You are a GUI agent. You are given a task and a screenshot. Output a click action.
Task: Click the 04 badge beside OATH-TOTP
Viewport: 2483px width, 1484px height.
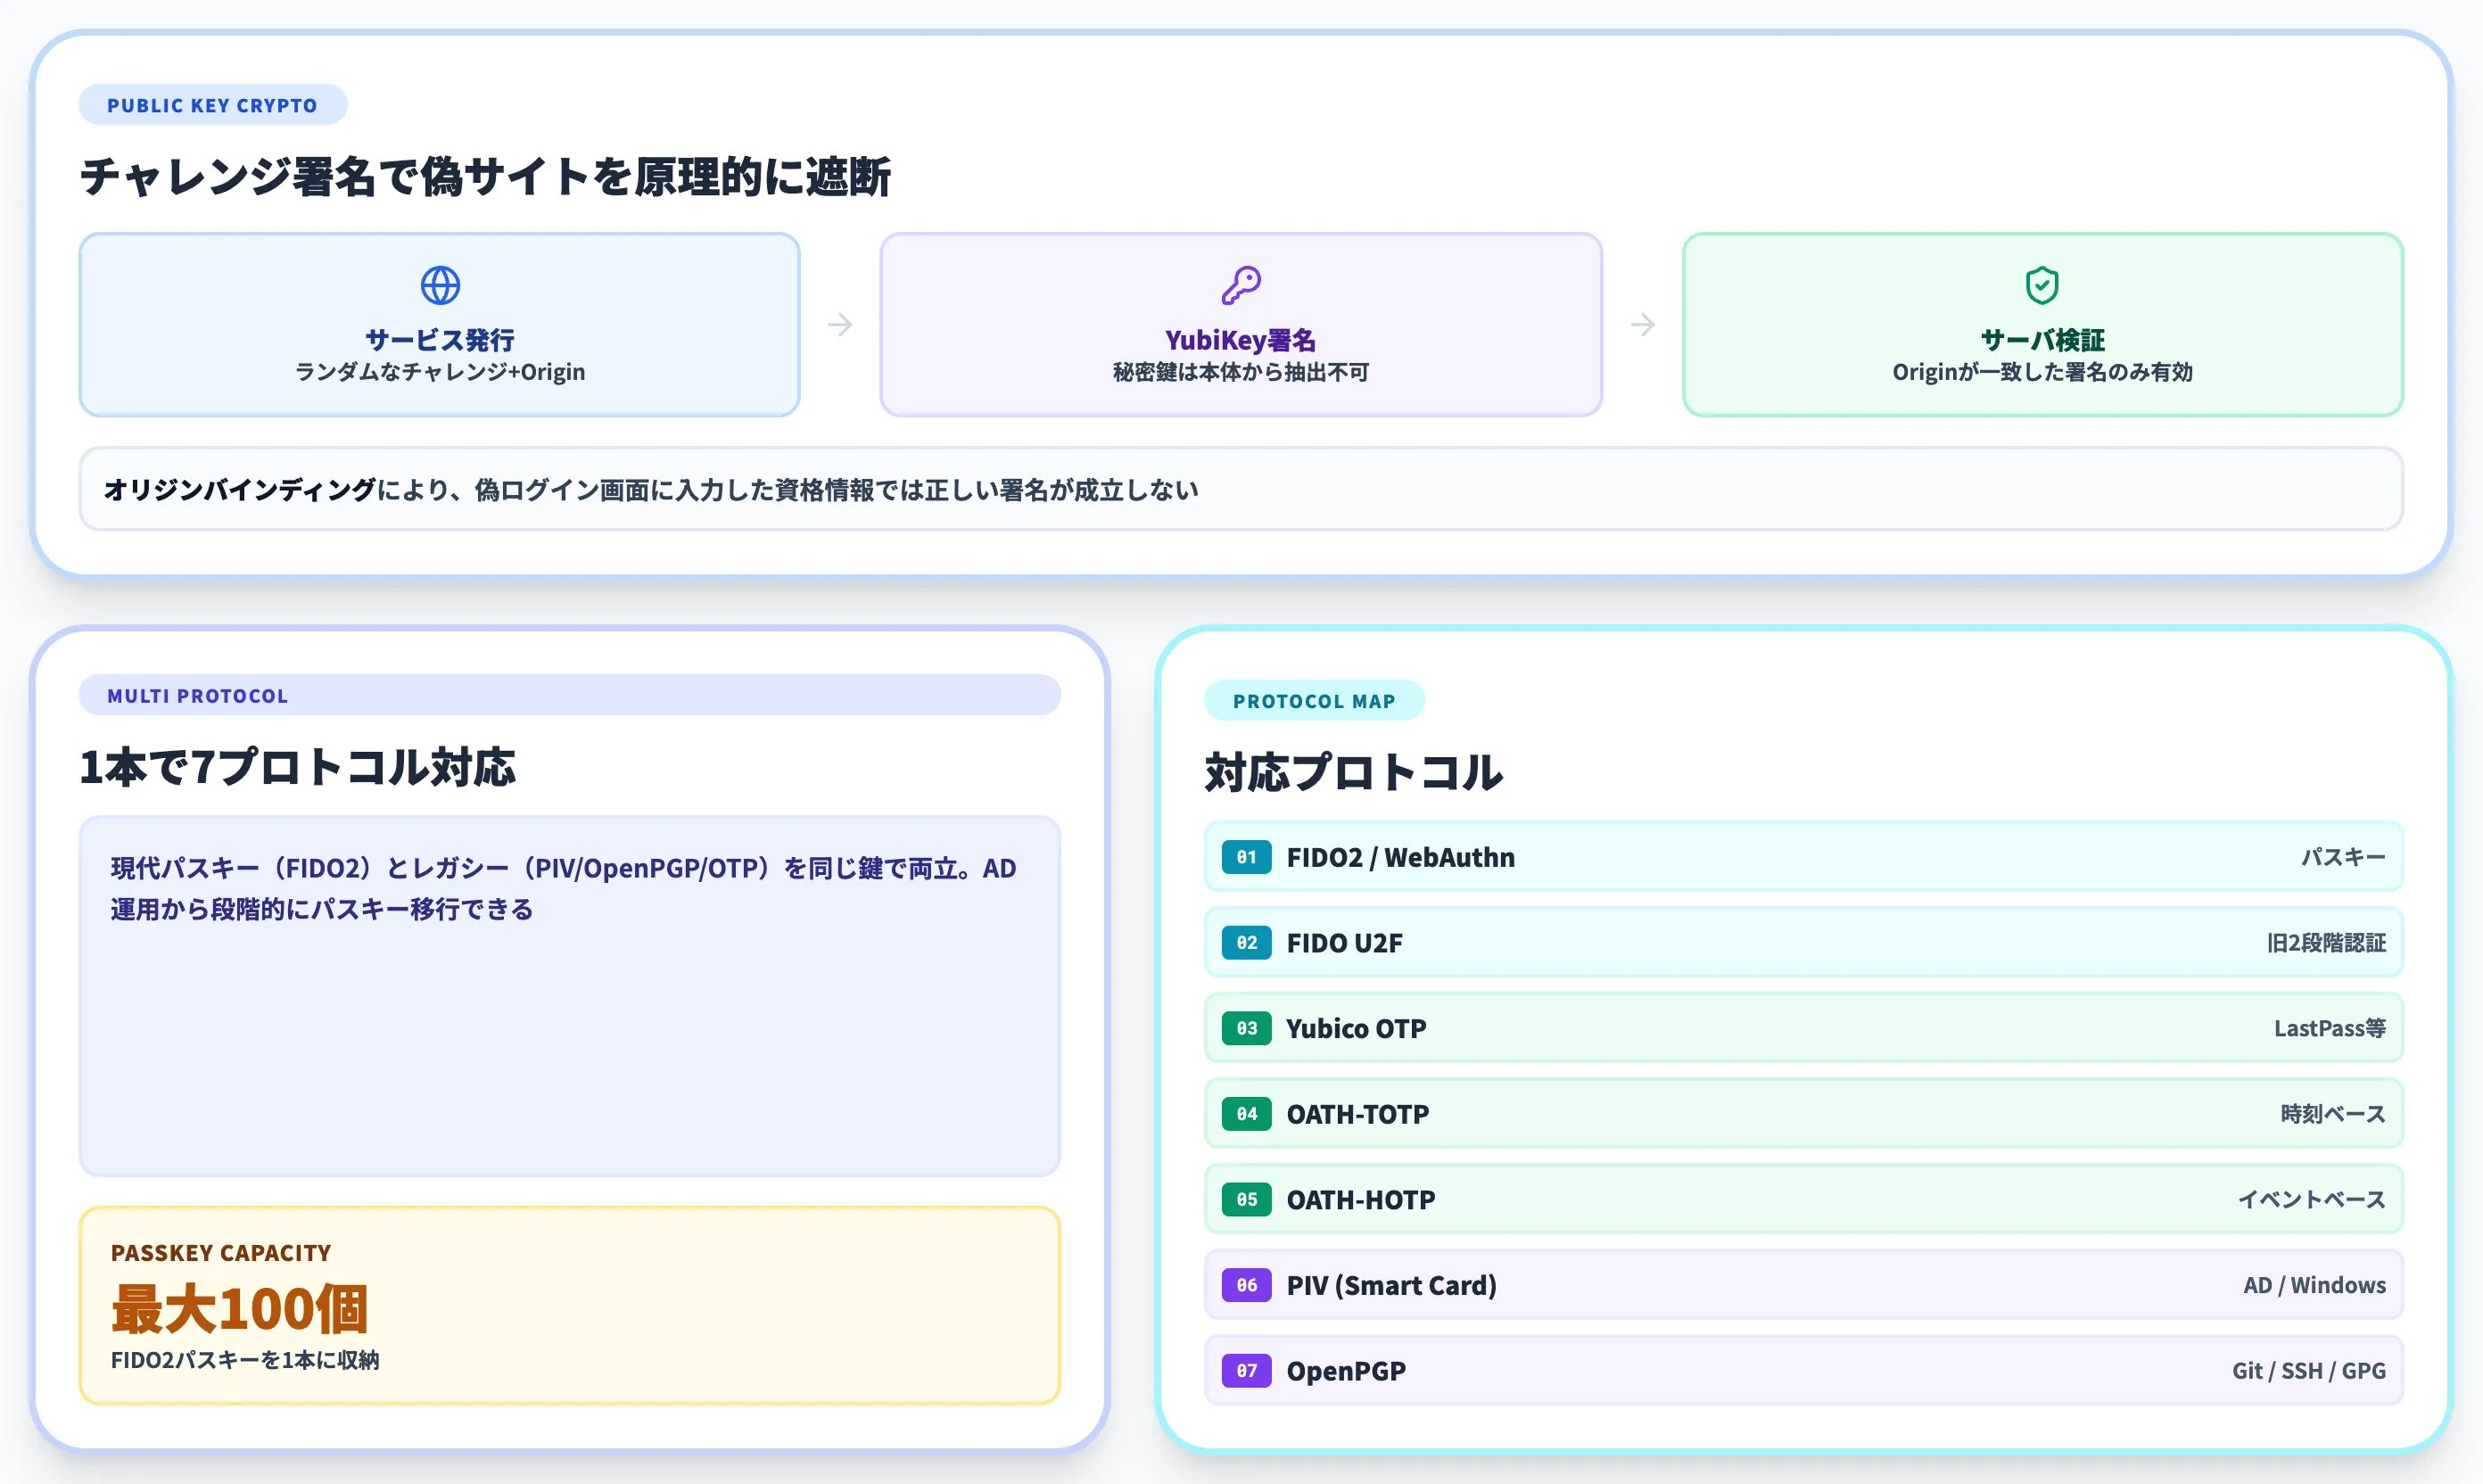[x=1246, y=1113]
